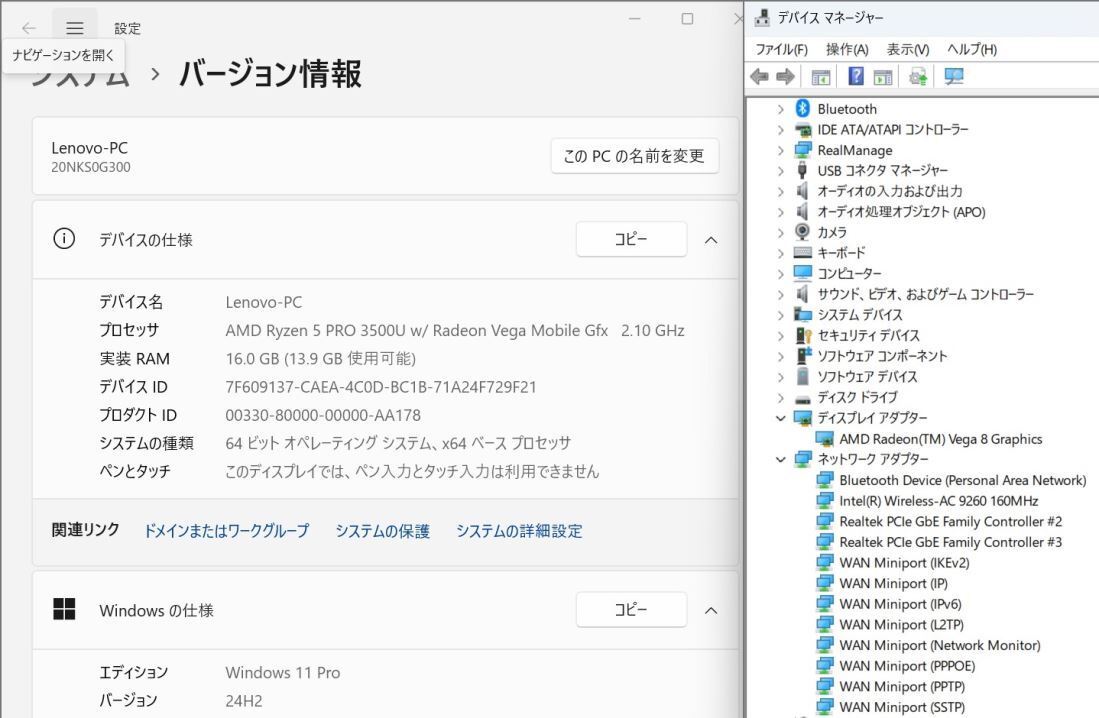
Task: Click product ID 00330-80000-00000-AA178
Action: [x=323, y=415]
